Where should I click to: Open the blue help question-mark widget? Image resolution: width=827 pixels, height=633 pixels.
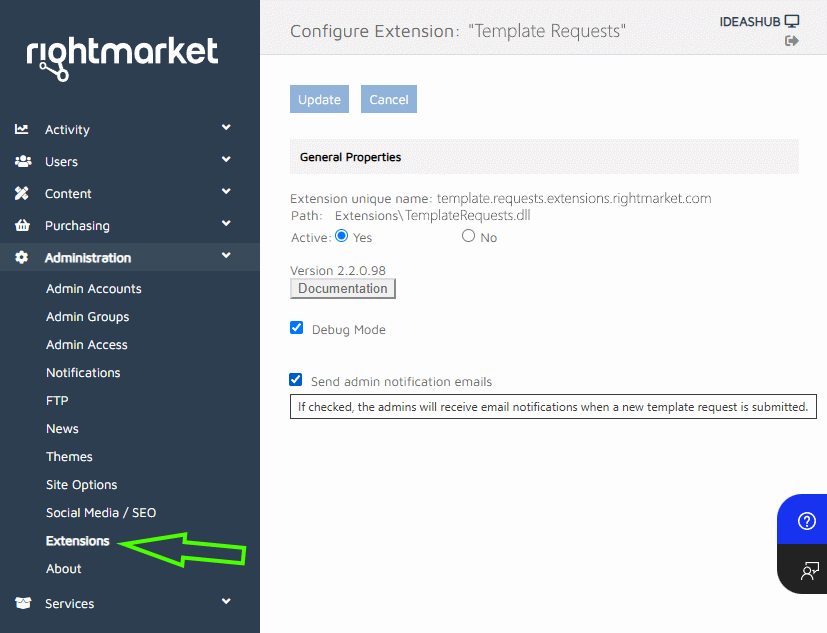pos(806,521)
